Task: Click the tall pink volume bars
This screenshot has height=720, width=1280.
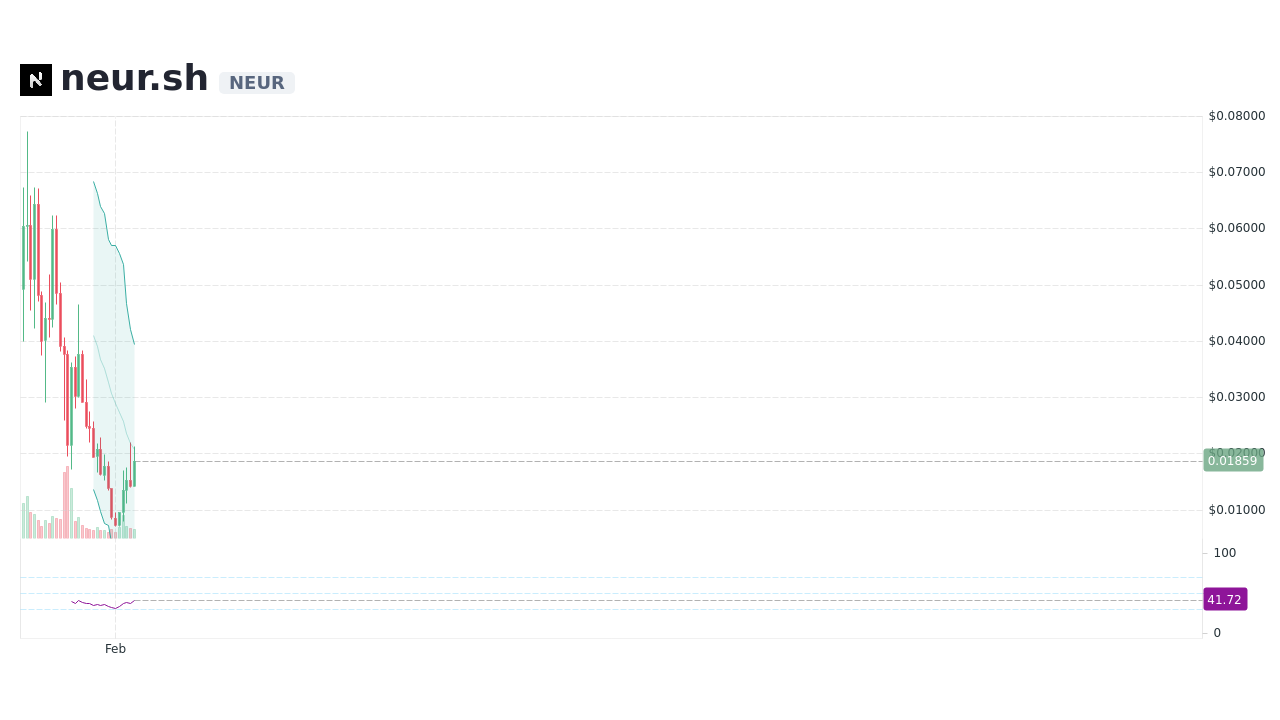Action: coord(67,503)
